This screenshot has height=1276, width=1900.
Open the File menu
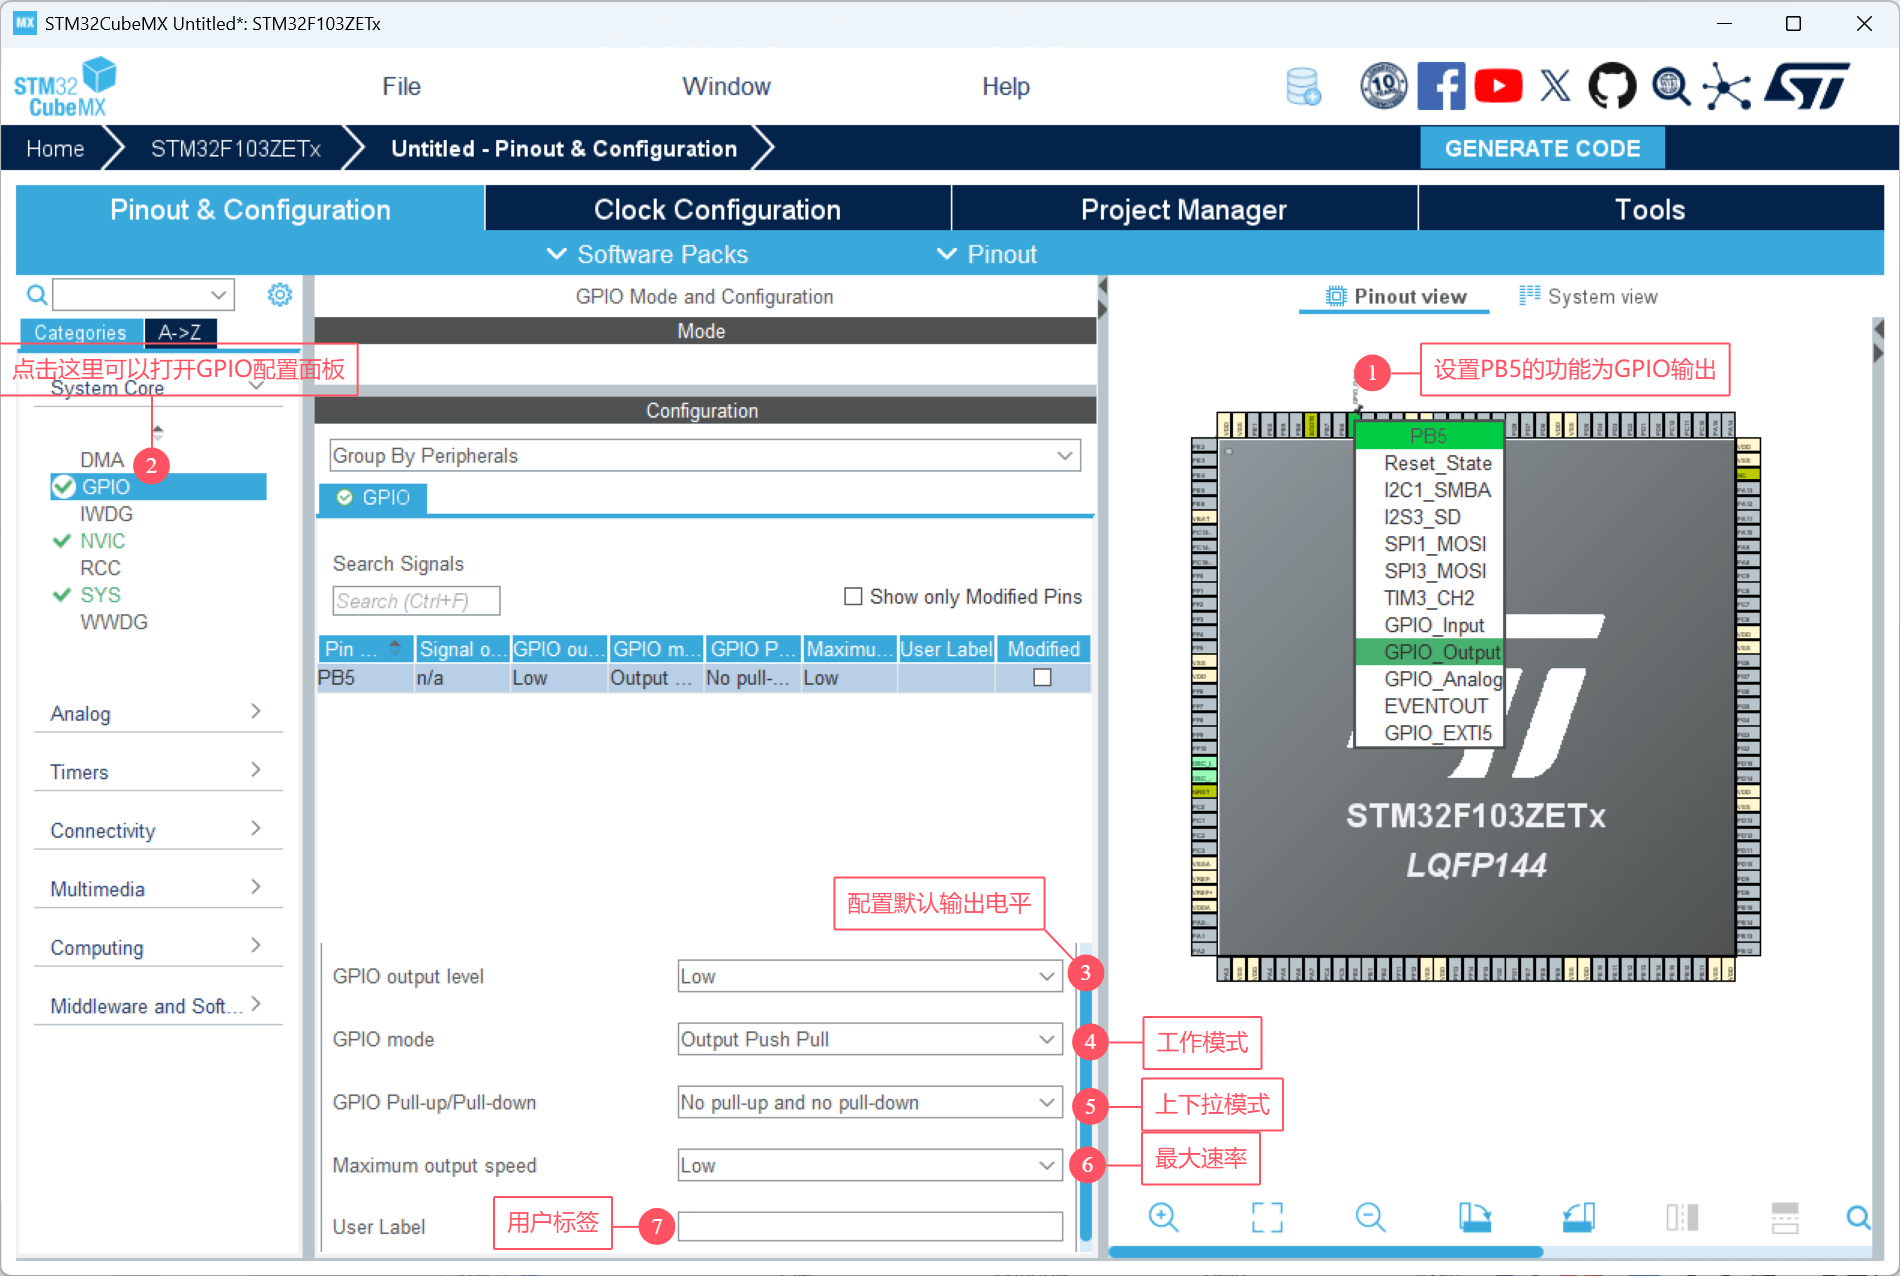pos(401,87)
